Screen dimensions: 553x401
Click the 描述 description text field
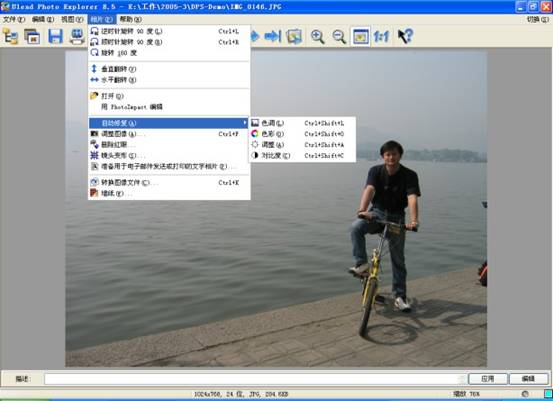coord(255,379)
